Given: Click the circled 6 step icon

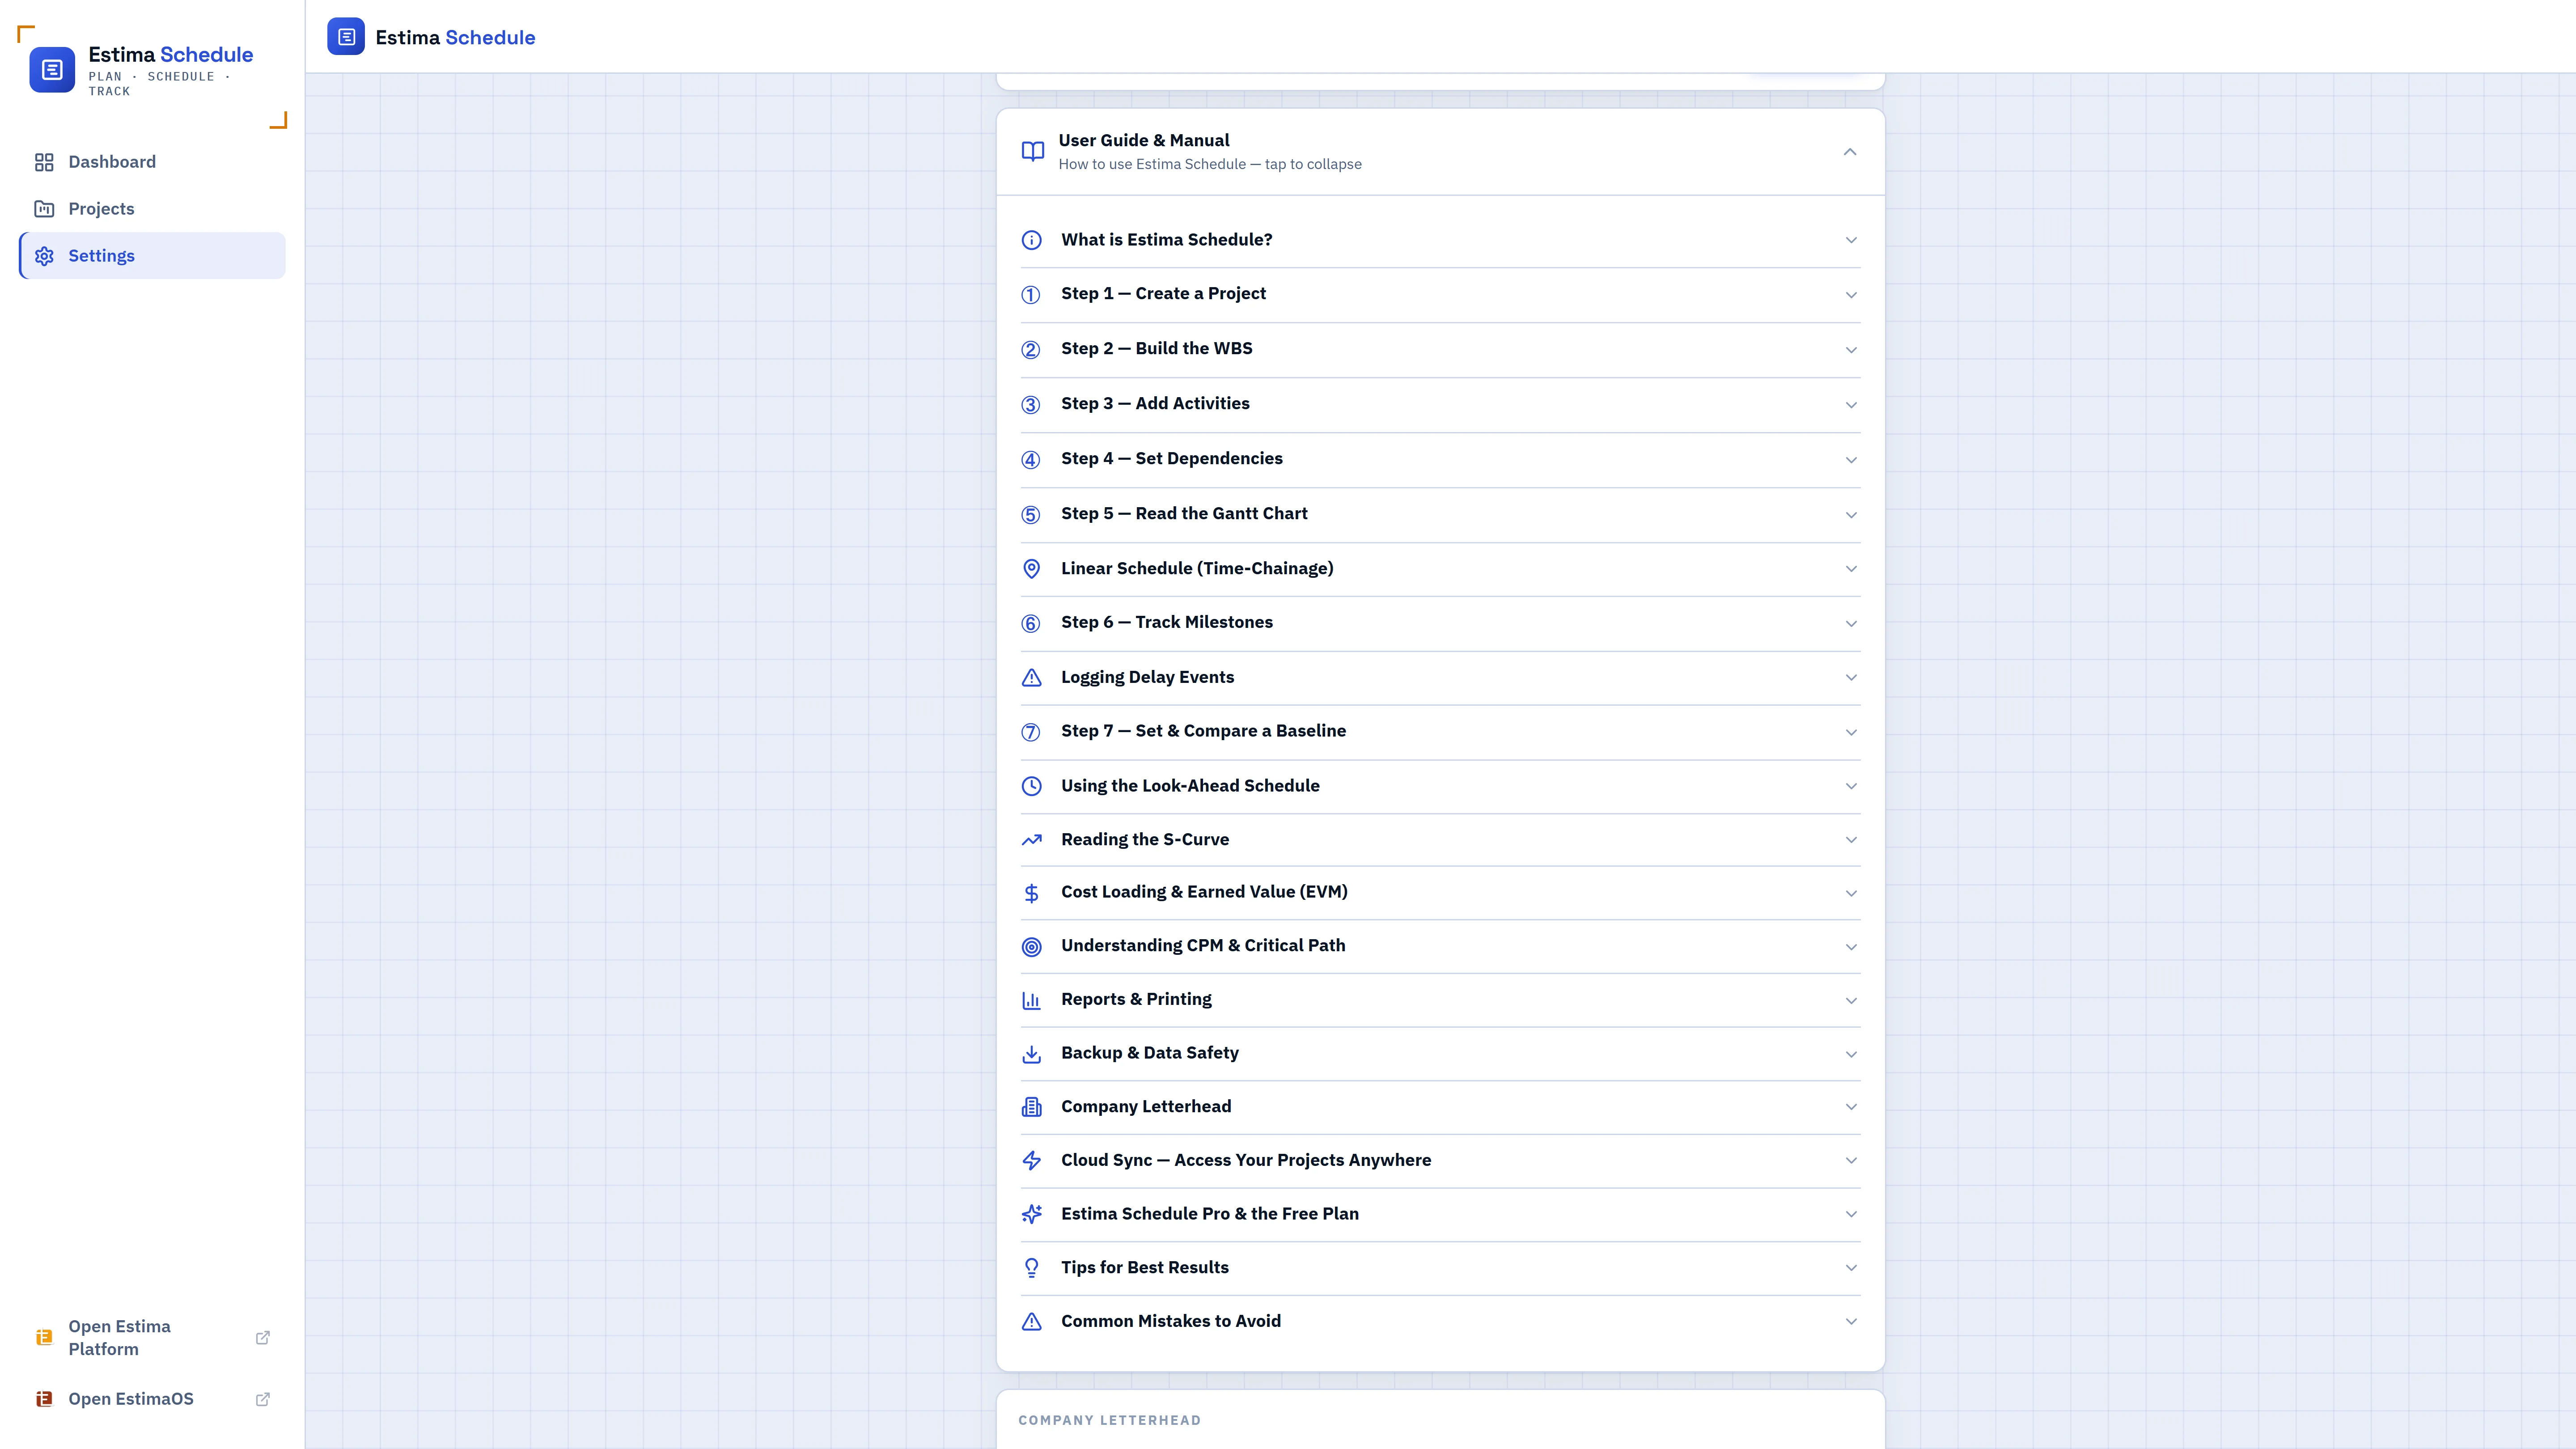Looking at the screenshot, I should click(x=1031, y=624).
